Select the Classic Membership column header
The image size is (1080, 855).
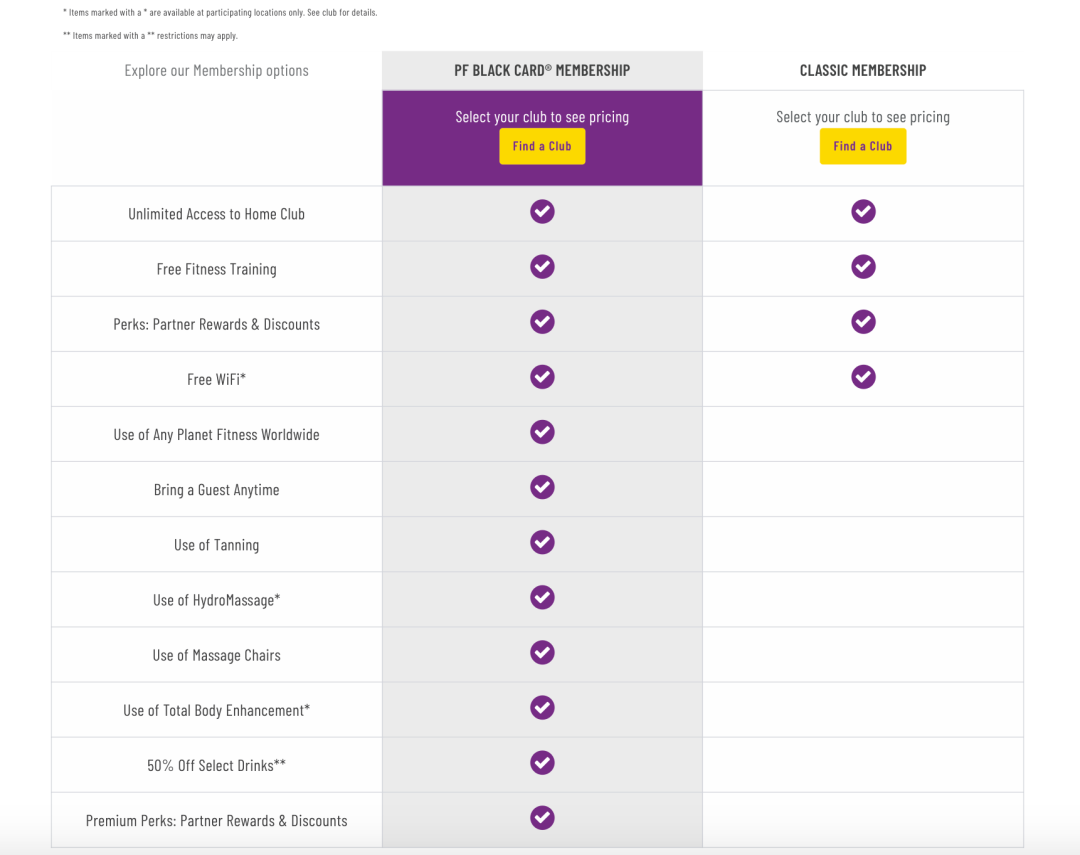[x=862, y=71]
